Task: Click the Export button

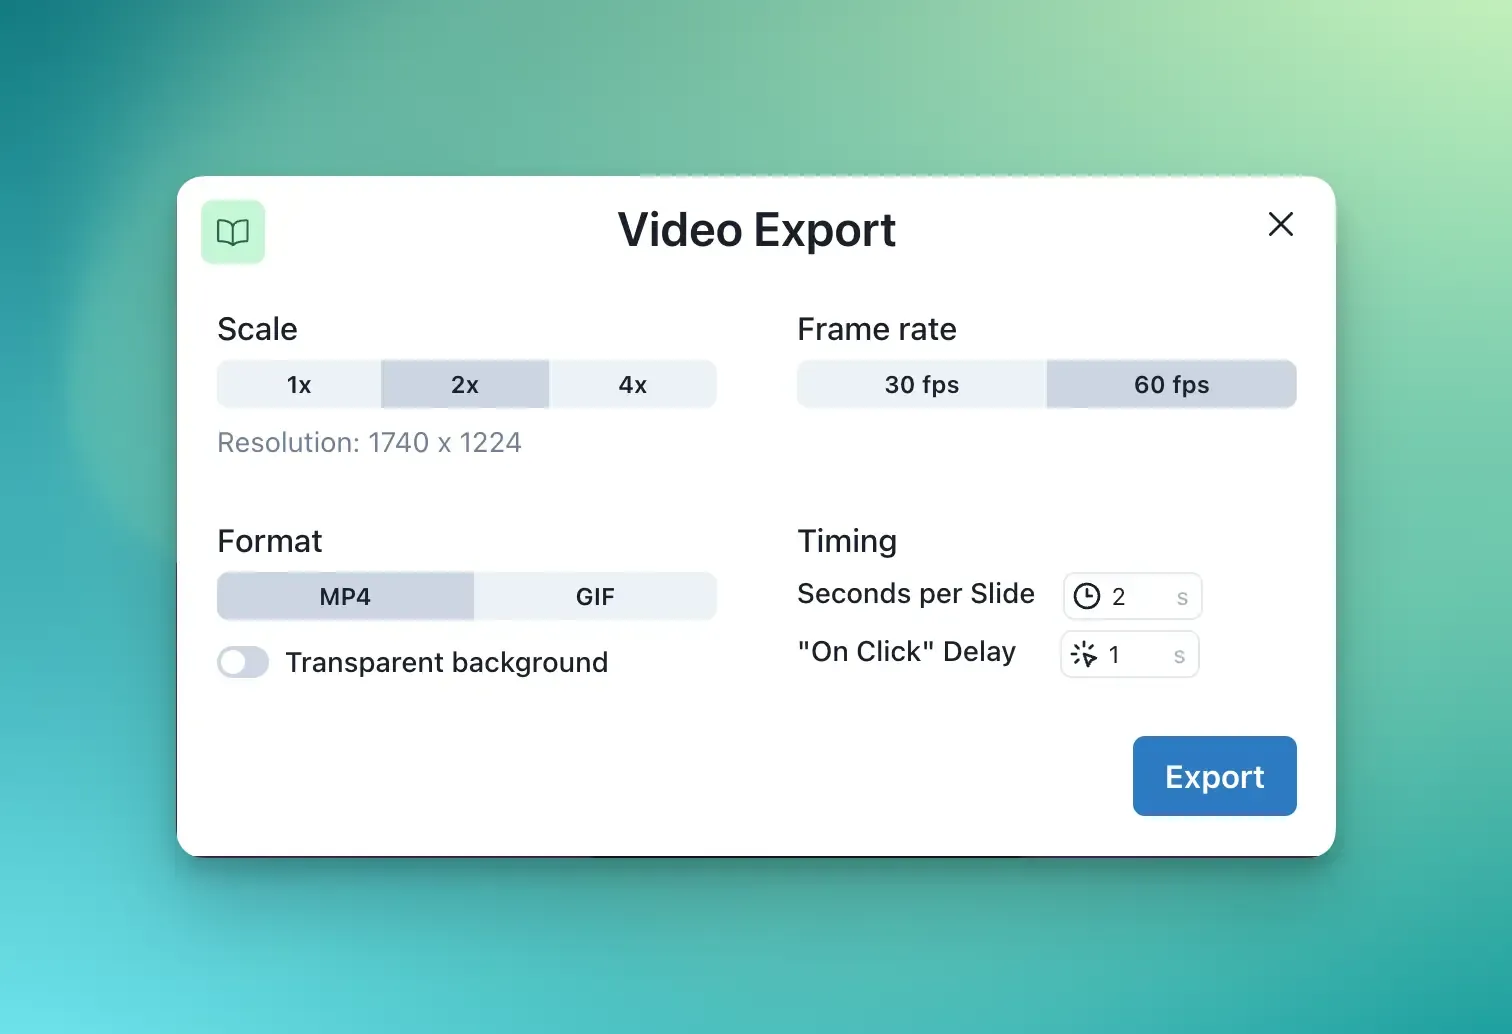Action: (1215, 776)
